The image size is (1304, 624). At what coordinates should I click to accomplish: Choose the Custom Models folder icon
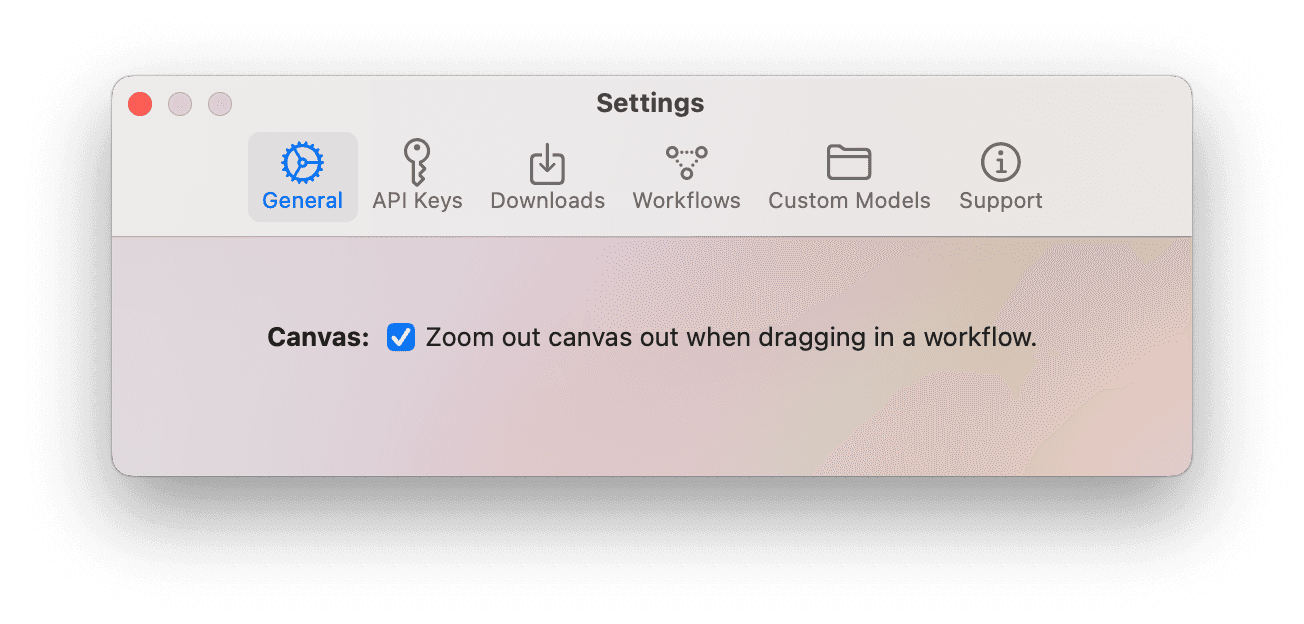[x=849, y=162]
